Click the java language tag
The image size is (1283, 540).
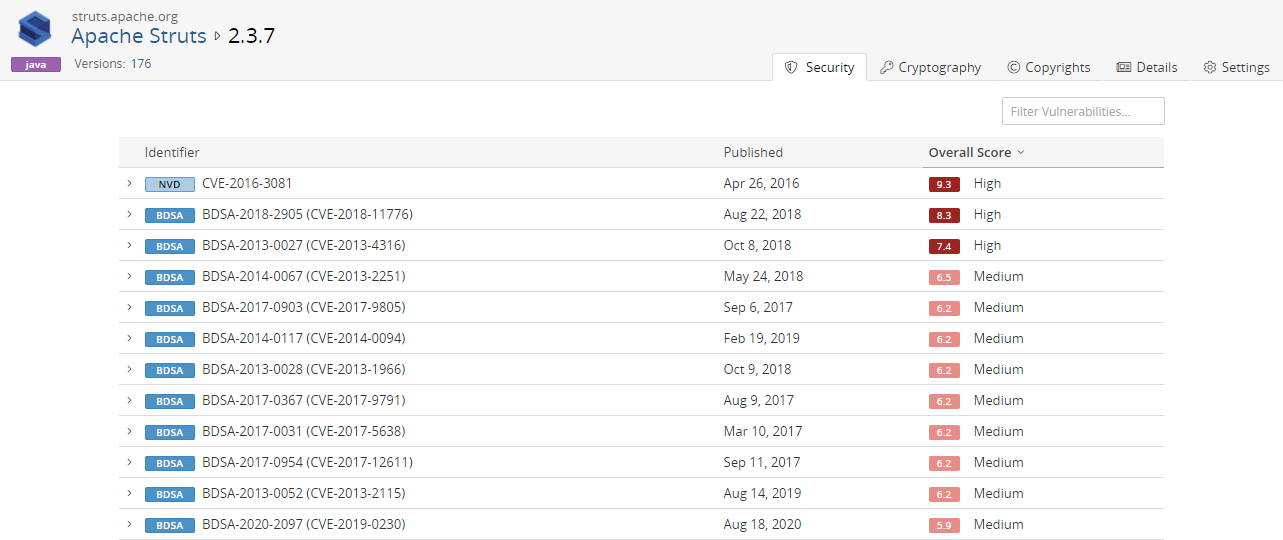point(36,64)
